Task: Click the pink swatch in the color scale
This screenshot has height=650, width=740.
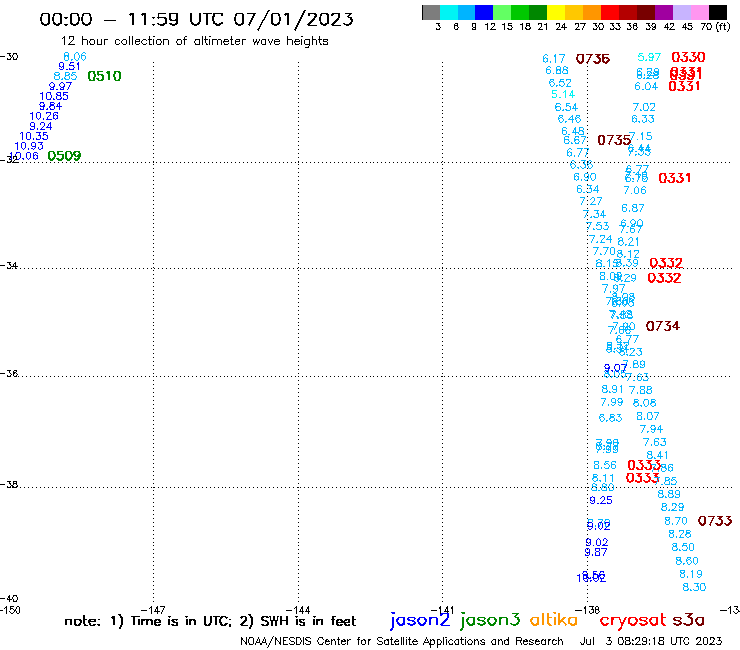Action: (x=699, y=12)
